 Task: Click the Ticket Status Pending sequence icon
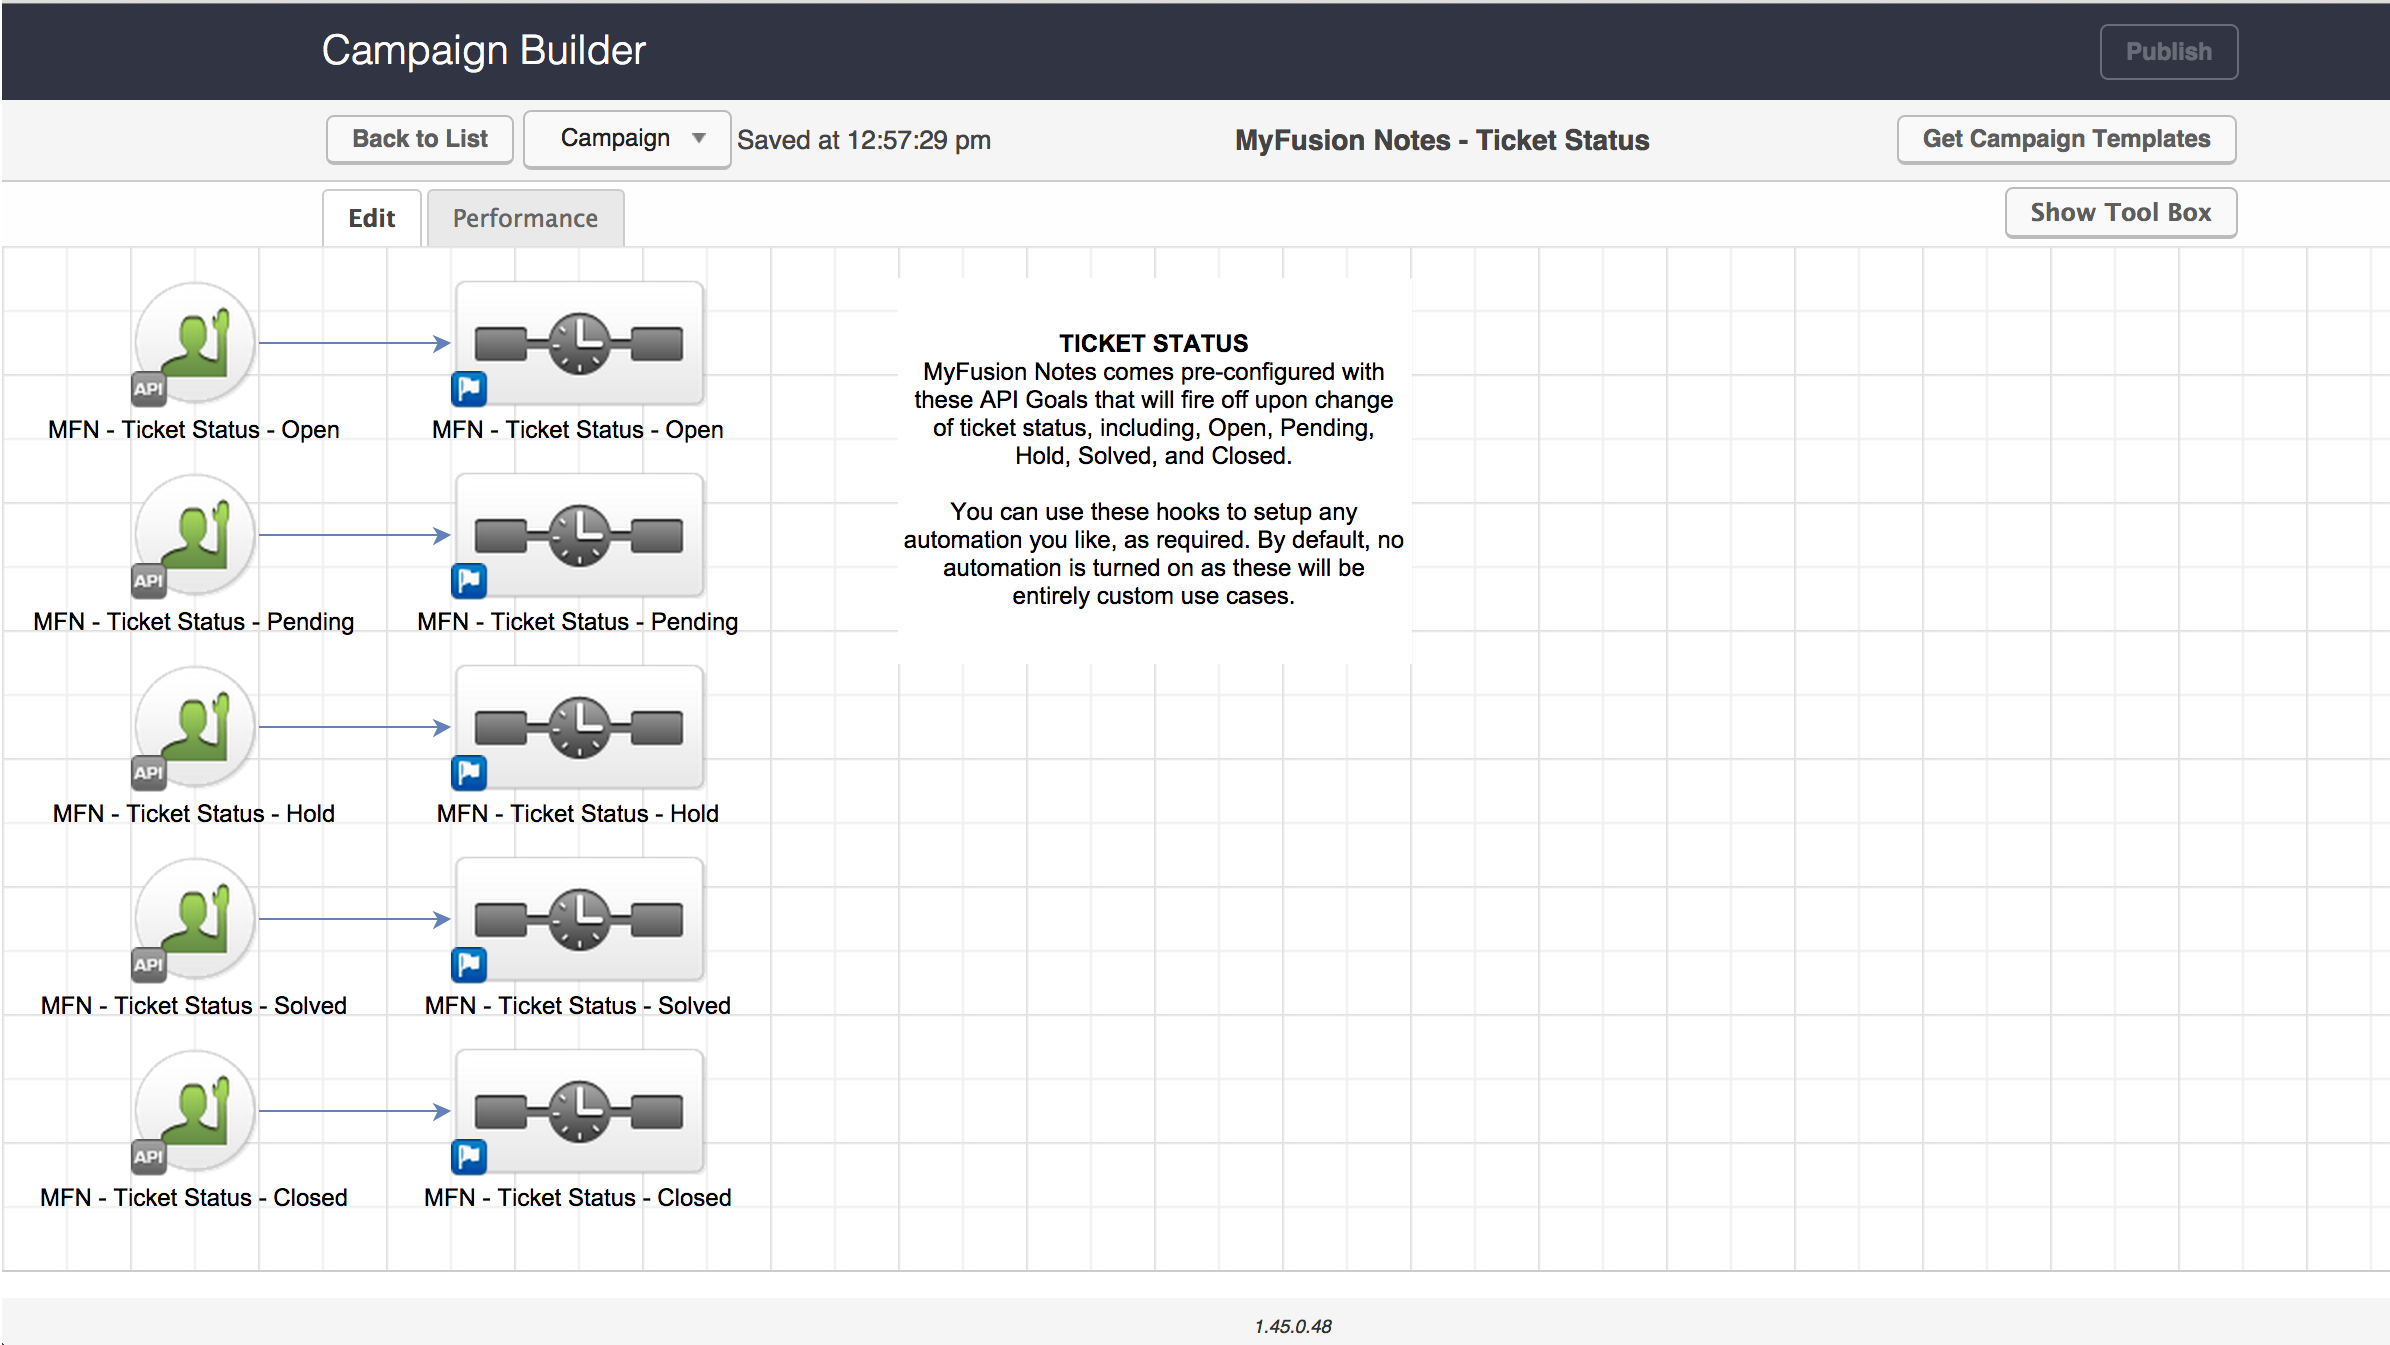pos(579,535)
